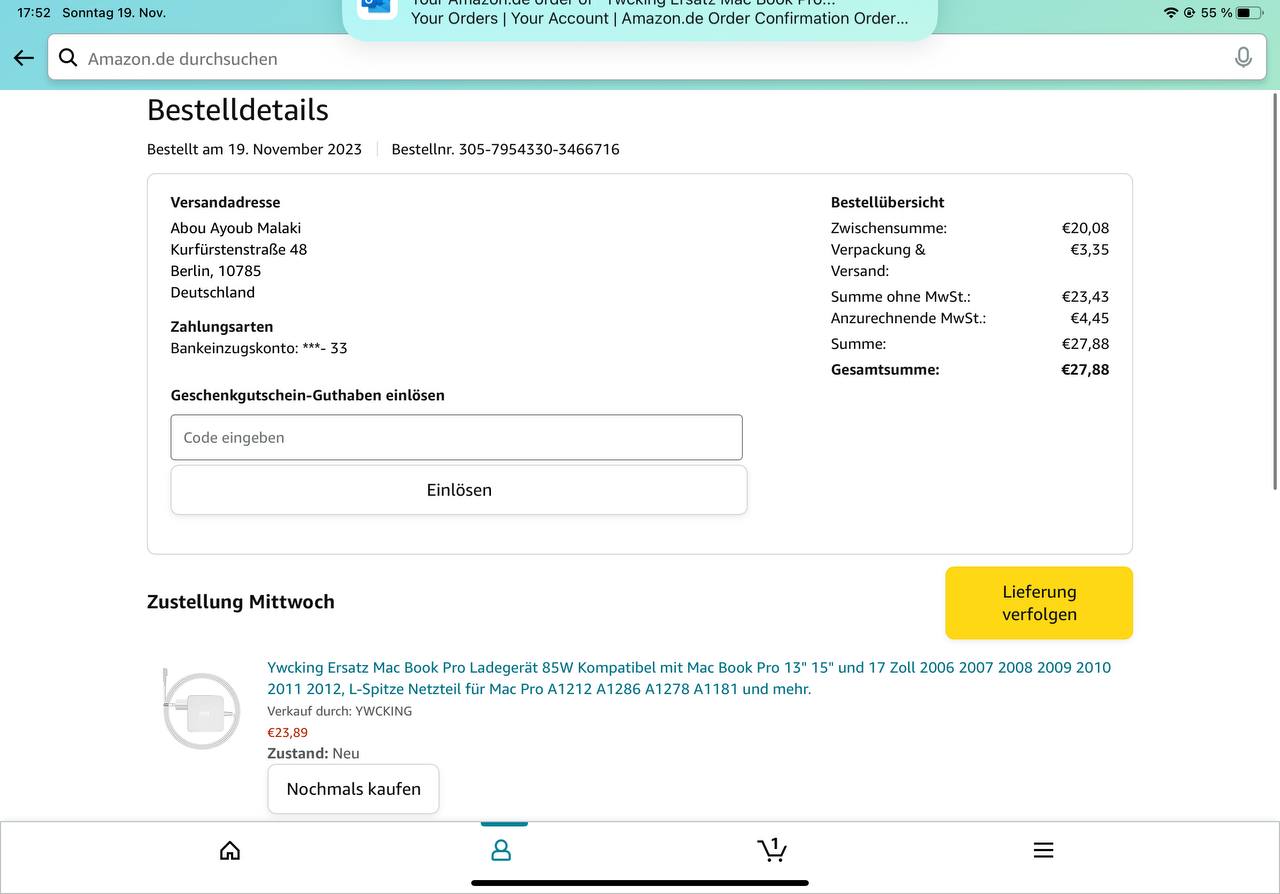1280x894 pixels.
Task: Tap the charger product thumbnail
Action: tap(202, 709)
